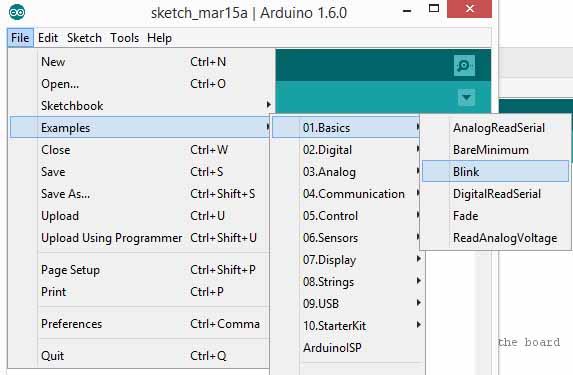Image resolution: width=573 pixels, height=375 pixels.
Task: Open the ReadAnalogVoltage example sketch
Action: point(496,238)
